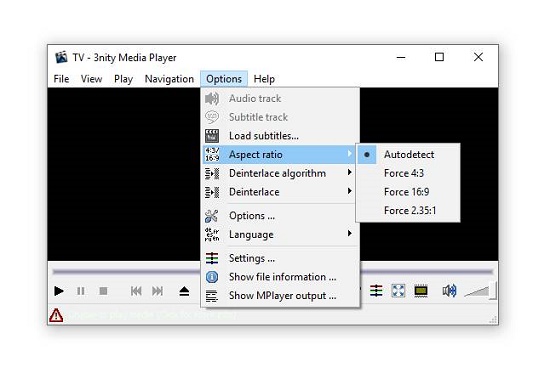The image size is (550, 373).
Task: Open the Help menu
Action: point(264,79)
